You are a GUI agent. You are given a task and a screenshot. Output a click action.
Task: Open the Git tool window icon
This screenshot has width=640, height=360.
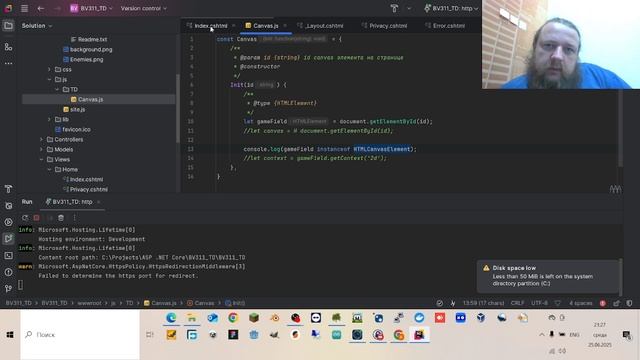tap(8, 289)
